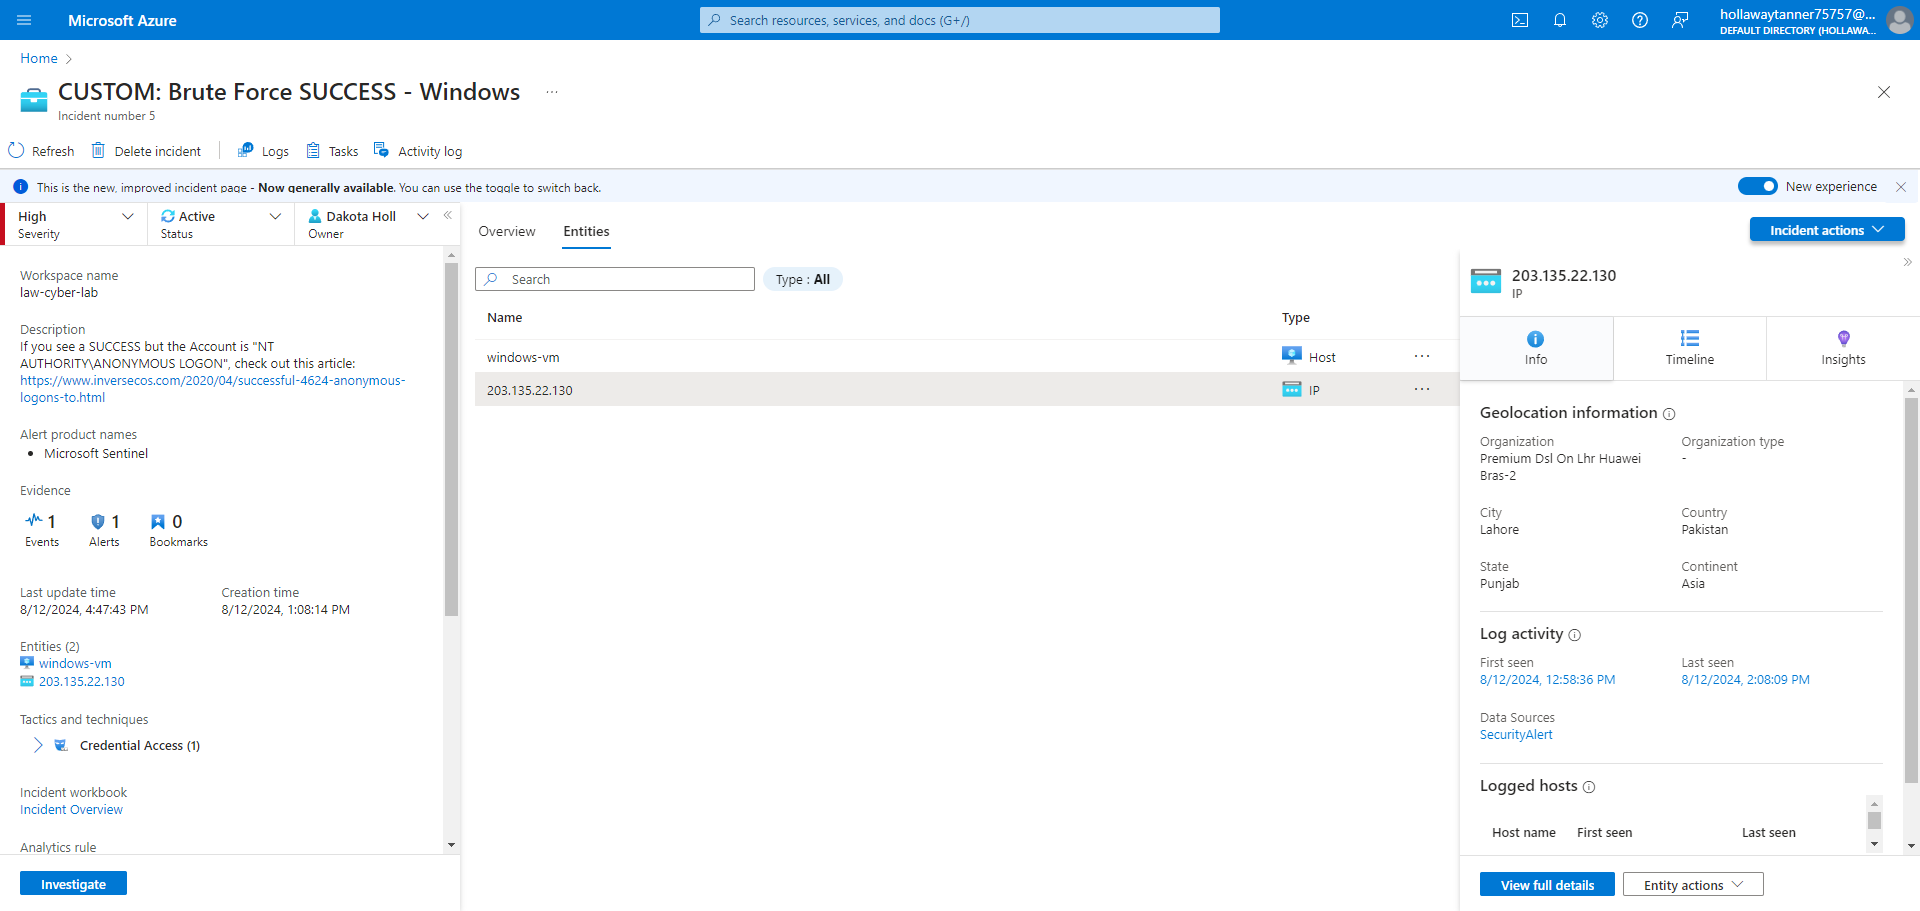Open Logs from the toolbar
This screenshot has height=911, width=1920.
[263, 151]
